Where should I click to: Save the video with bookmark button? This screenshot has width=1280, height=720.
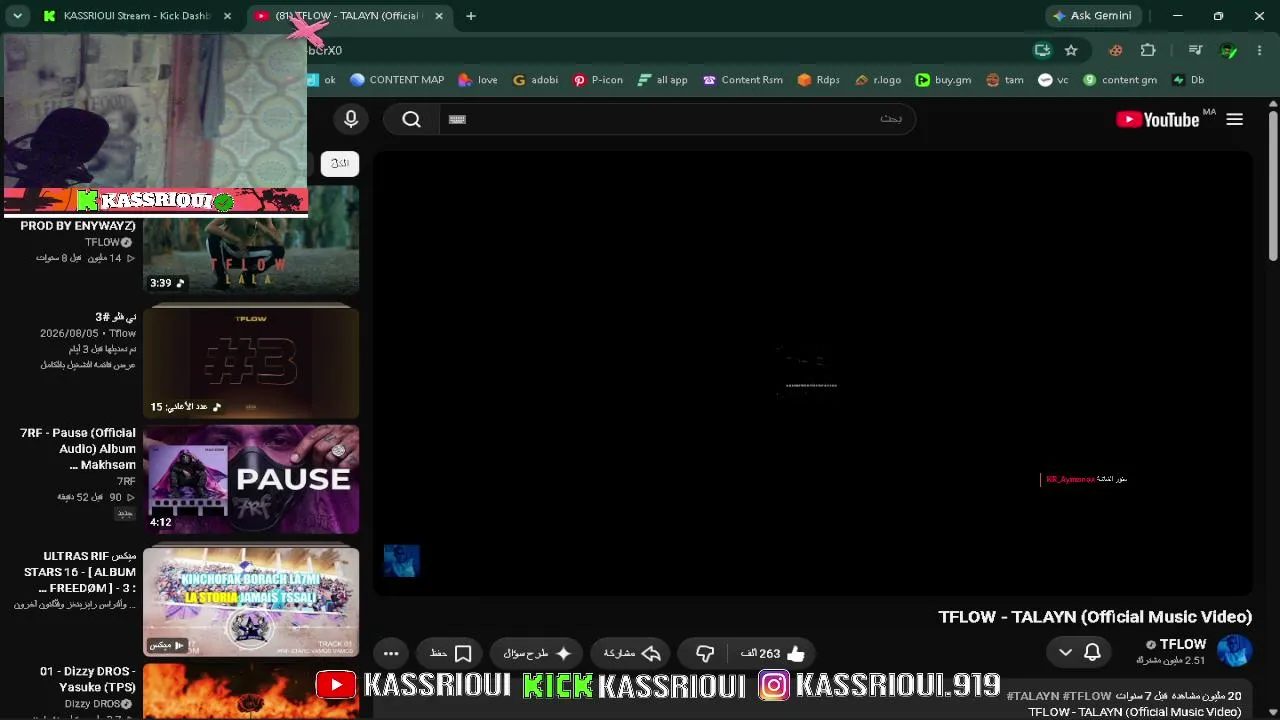[x=451, y=653]
